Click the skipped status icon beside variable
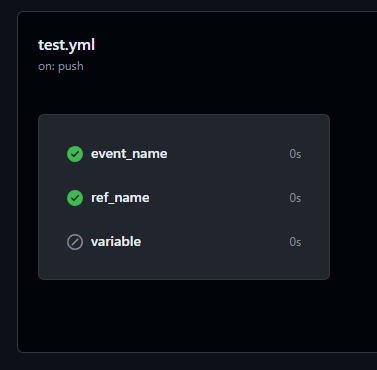The width and height of the screenshot is (377, 370). point(75,242)
